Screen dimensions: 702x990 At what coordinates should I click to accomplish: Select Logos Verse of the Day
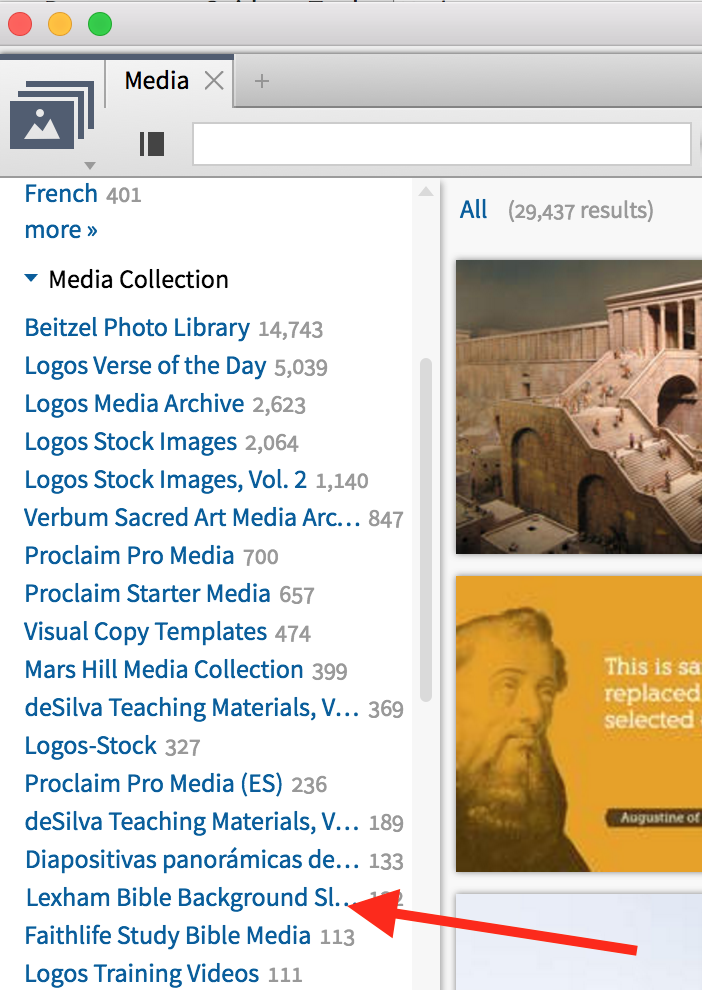[x=145, y=366]
